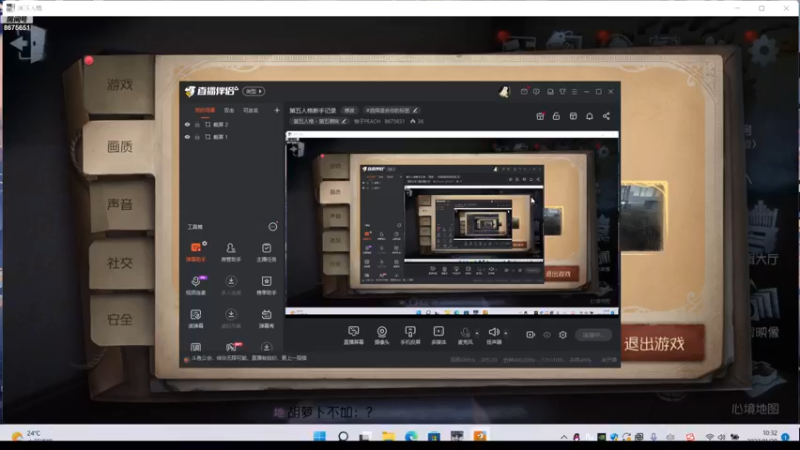Mute the 扬声器 speaker

coord(493,335)
